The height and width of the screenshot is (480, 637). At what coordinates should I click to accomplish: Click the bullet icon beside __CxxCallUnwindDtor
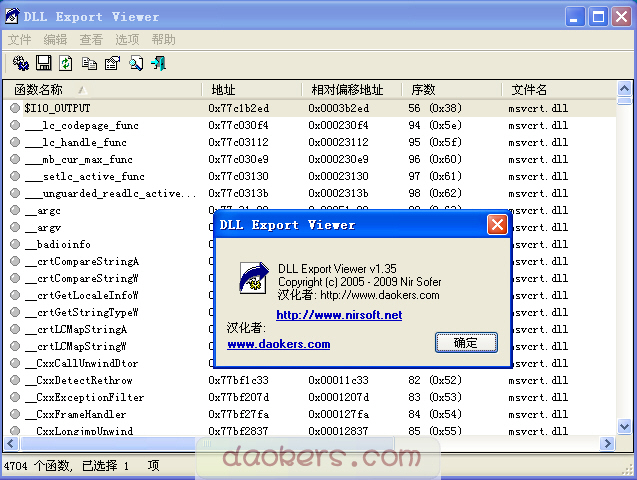tap(15, 363)
